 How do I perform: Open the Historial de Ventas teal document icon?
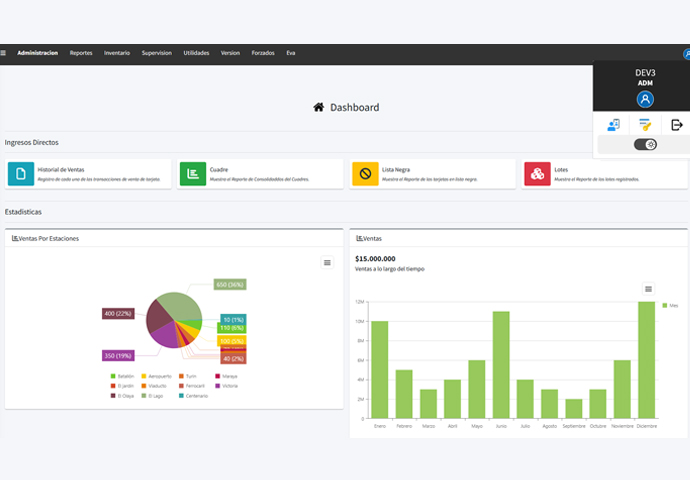coord(20,174)
